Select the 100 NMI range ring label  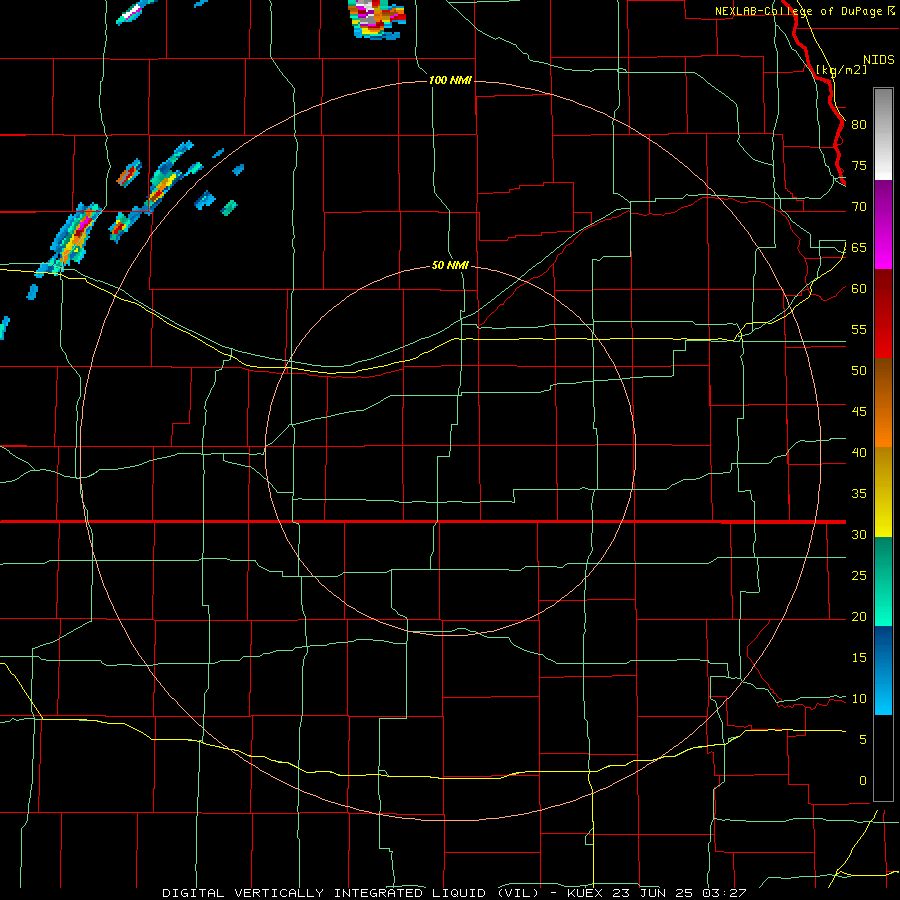click(450, 80)
